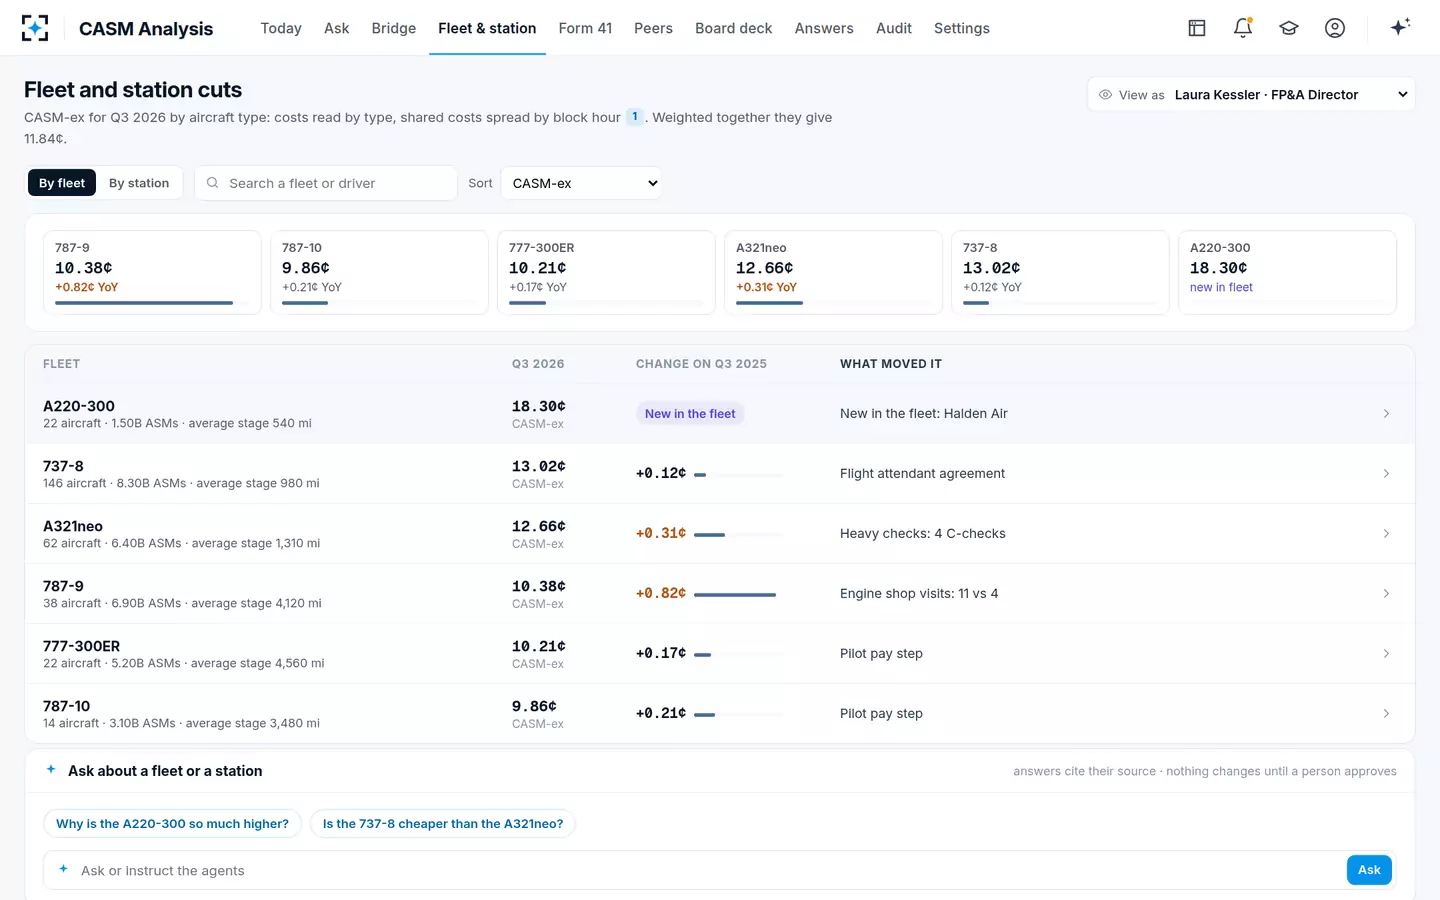Image resolution: width=1440 pixels, height=900 pixels.
Task: Expand the 737-8 row chevron
Action: [1386, 474]
